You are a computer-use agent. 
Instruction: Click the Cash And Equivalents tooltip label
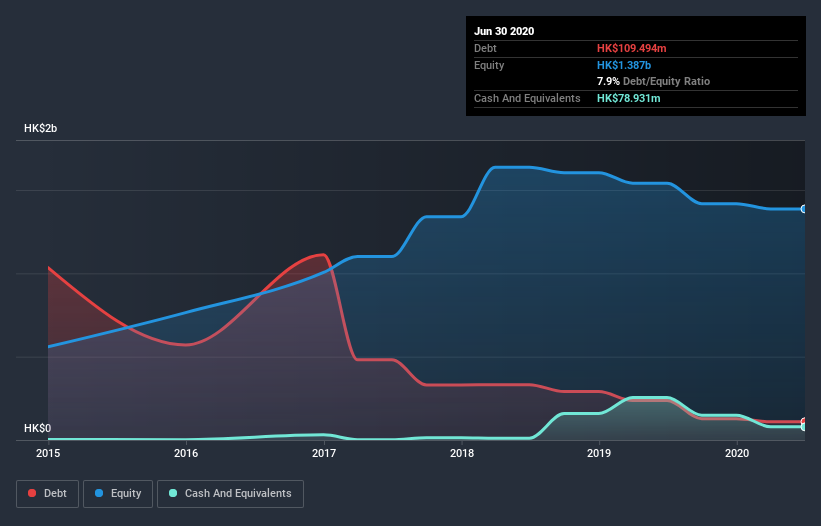click(x=527, y=98)
